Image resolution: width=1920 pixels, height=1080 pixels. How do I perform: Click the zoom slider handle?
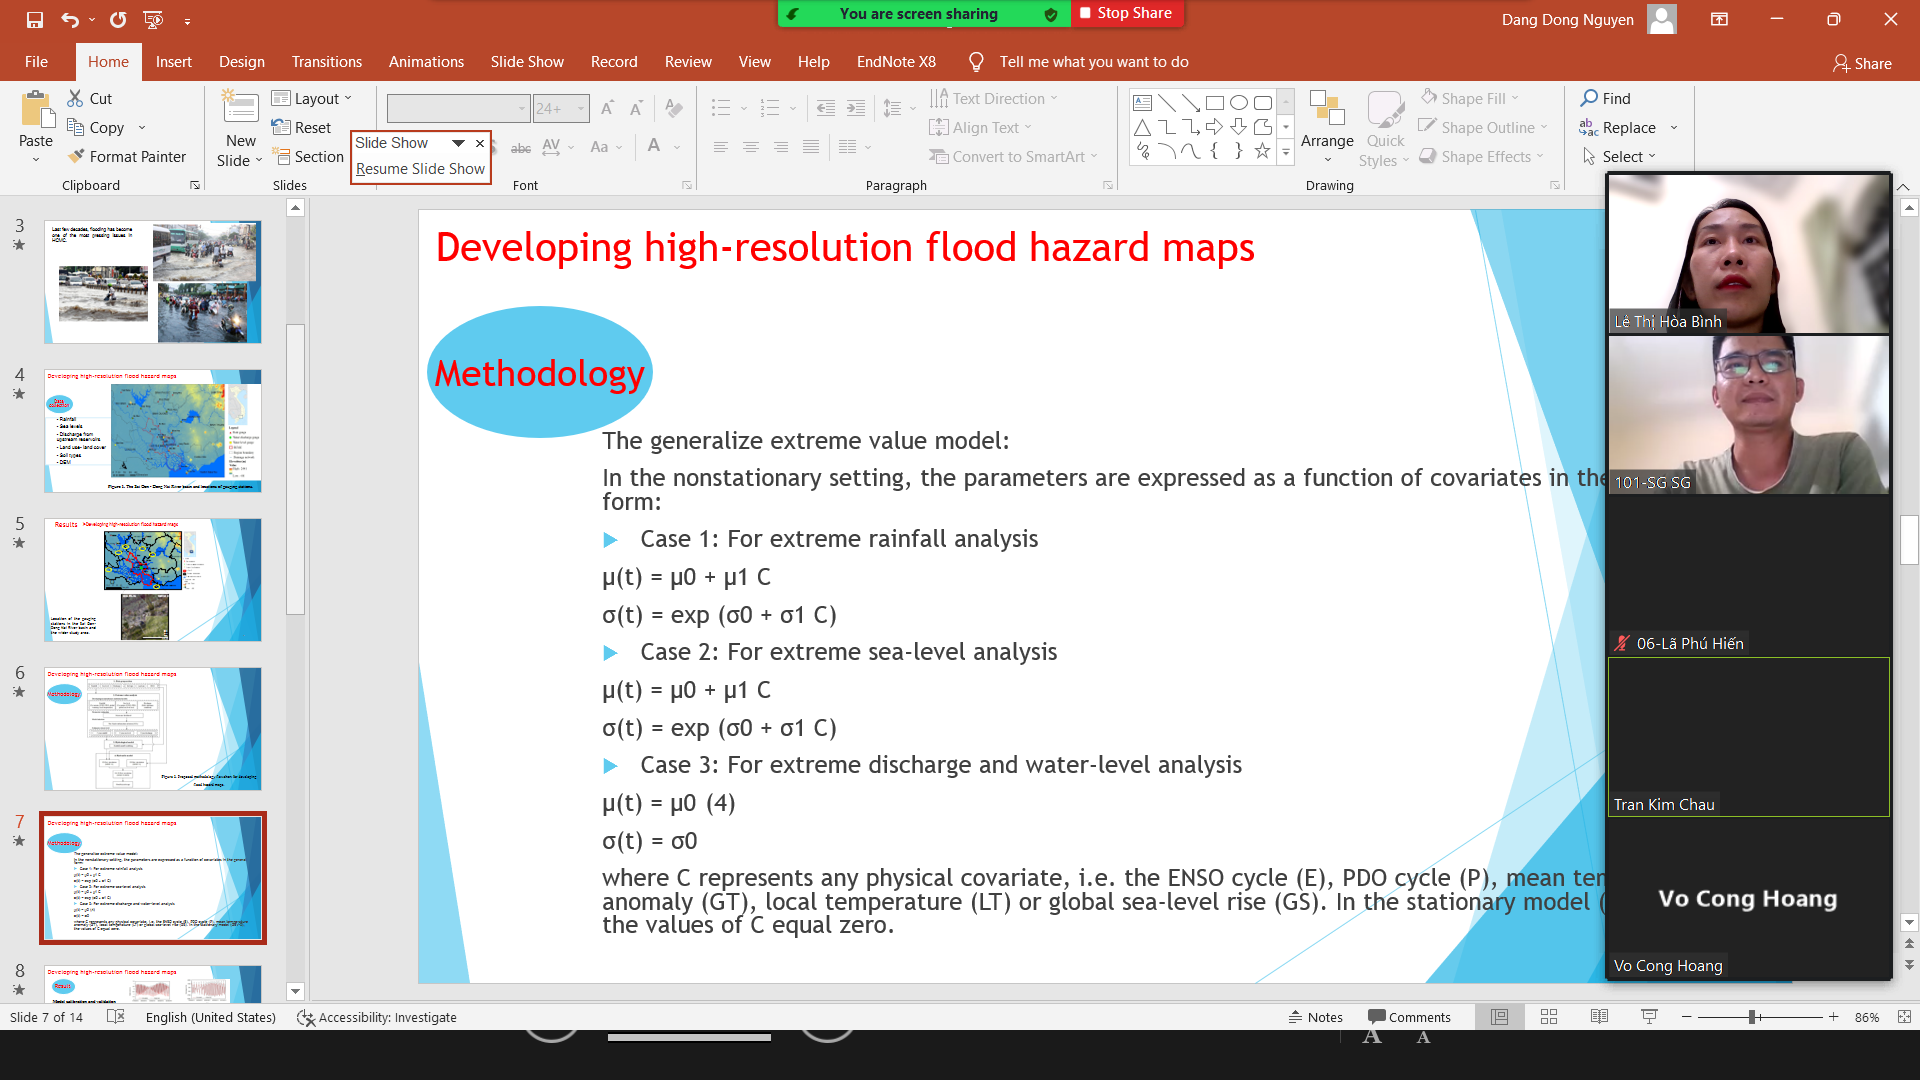[x=1752, y=1017]
